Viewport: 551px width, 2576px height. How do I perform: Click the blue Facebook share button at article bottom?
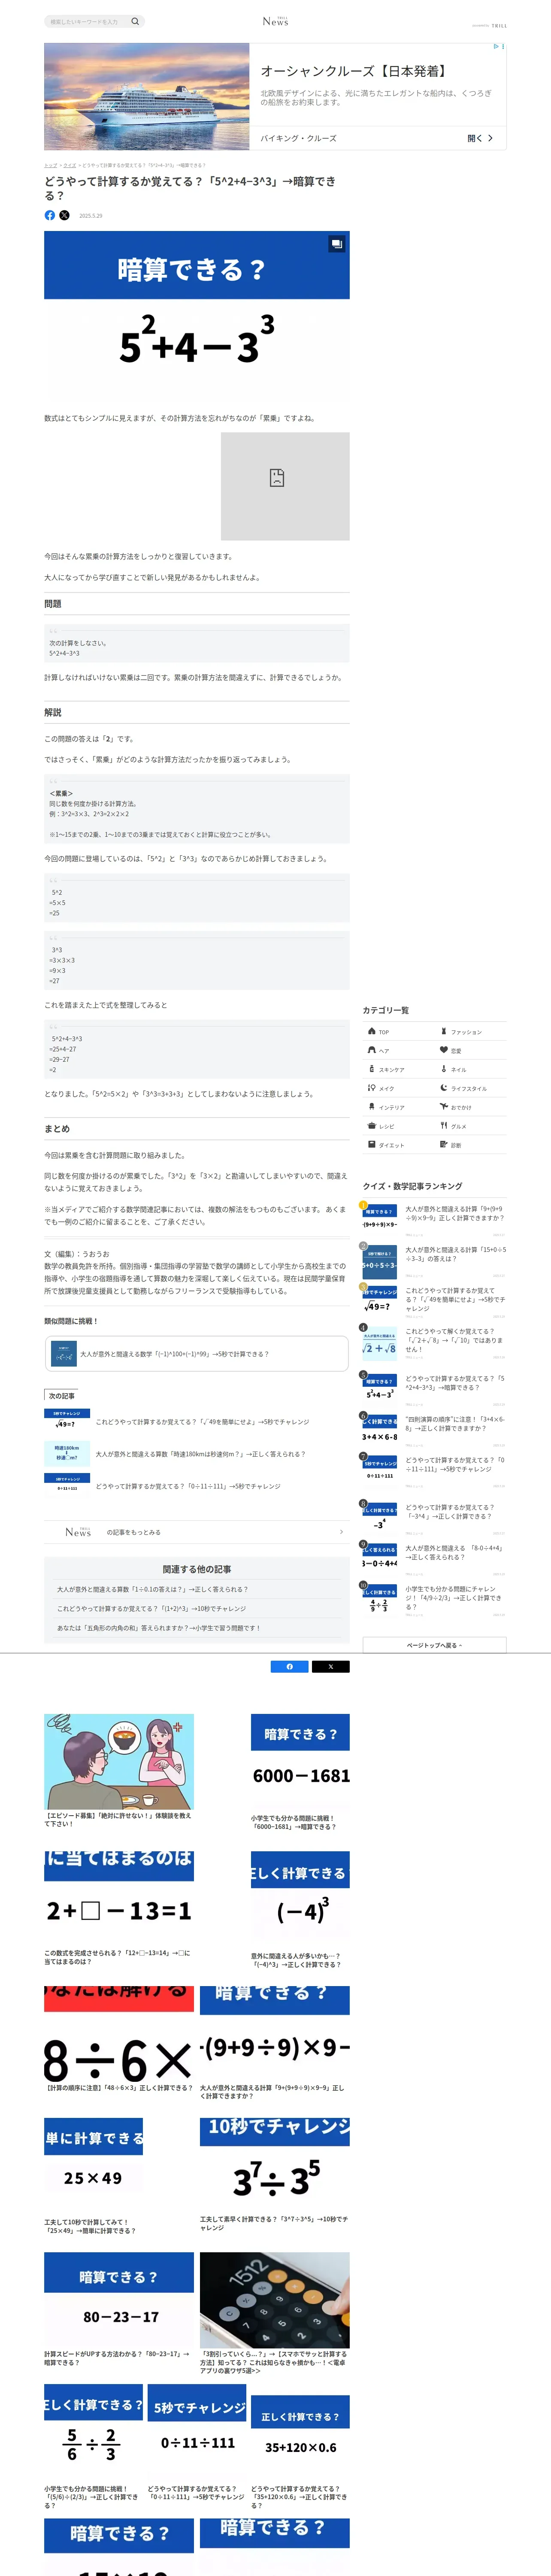click(x=290, y=1667)
